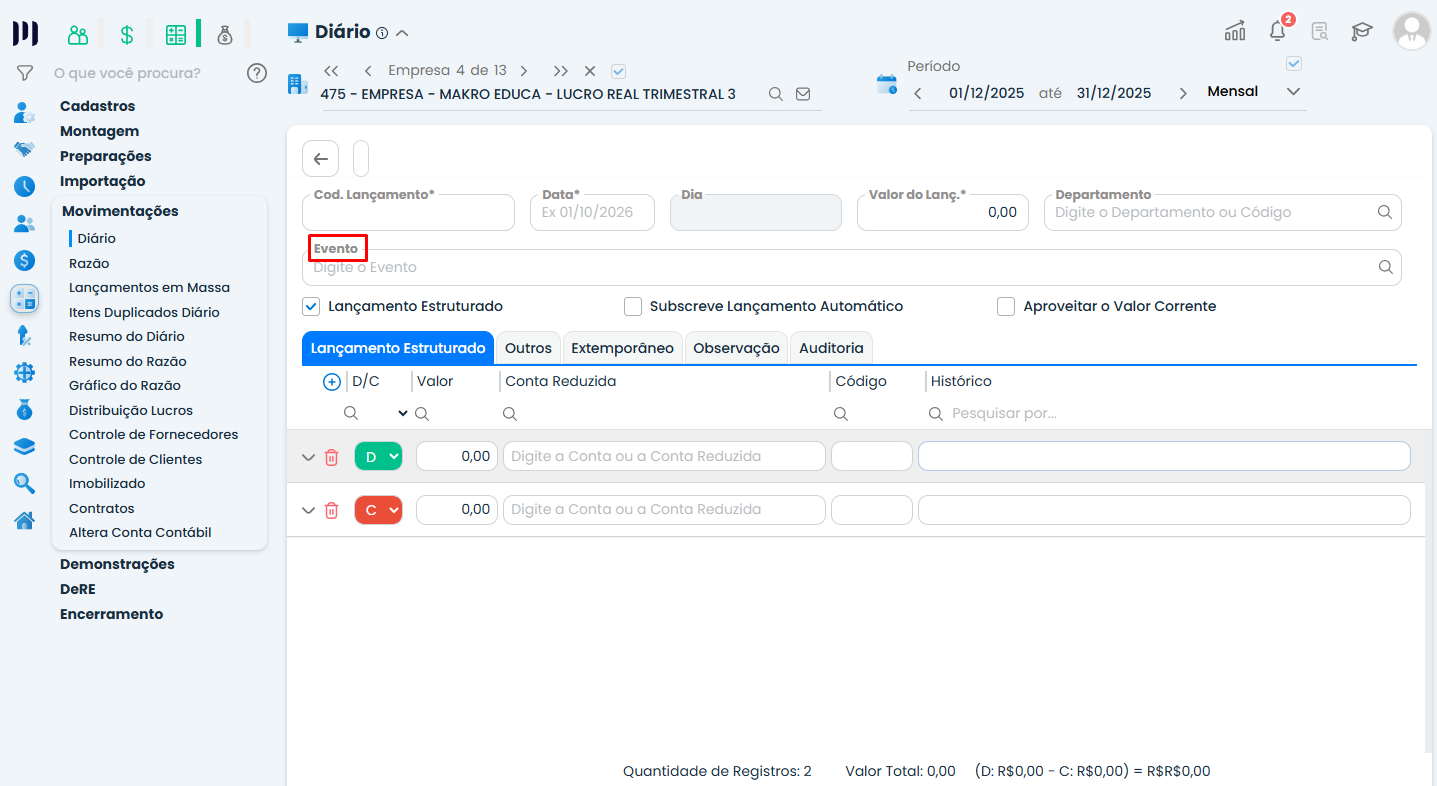1437x786 pixels.
Task: Click the search icon beside company name
Action: 775,94
